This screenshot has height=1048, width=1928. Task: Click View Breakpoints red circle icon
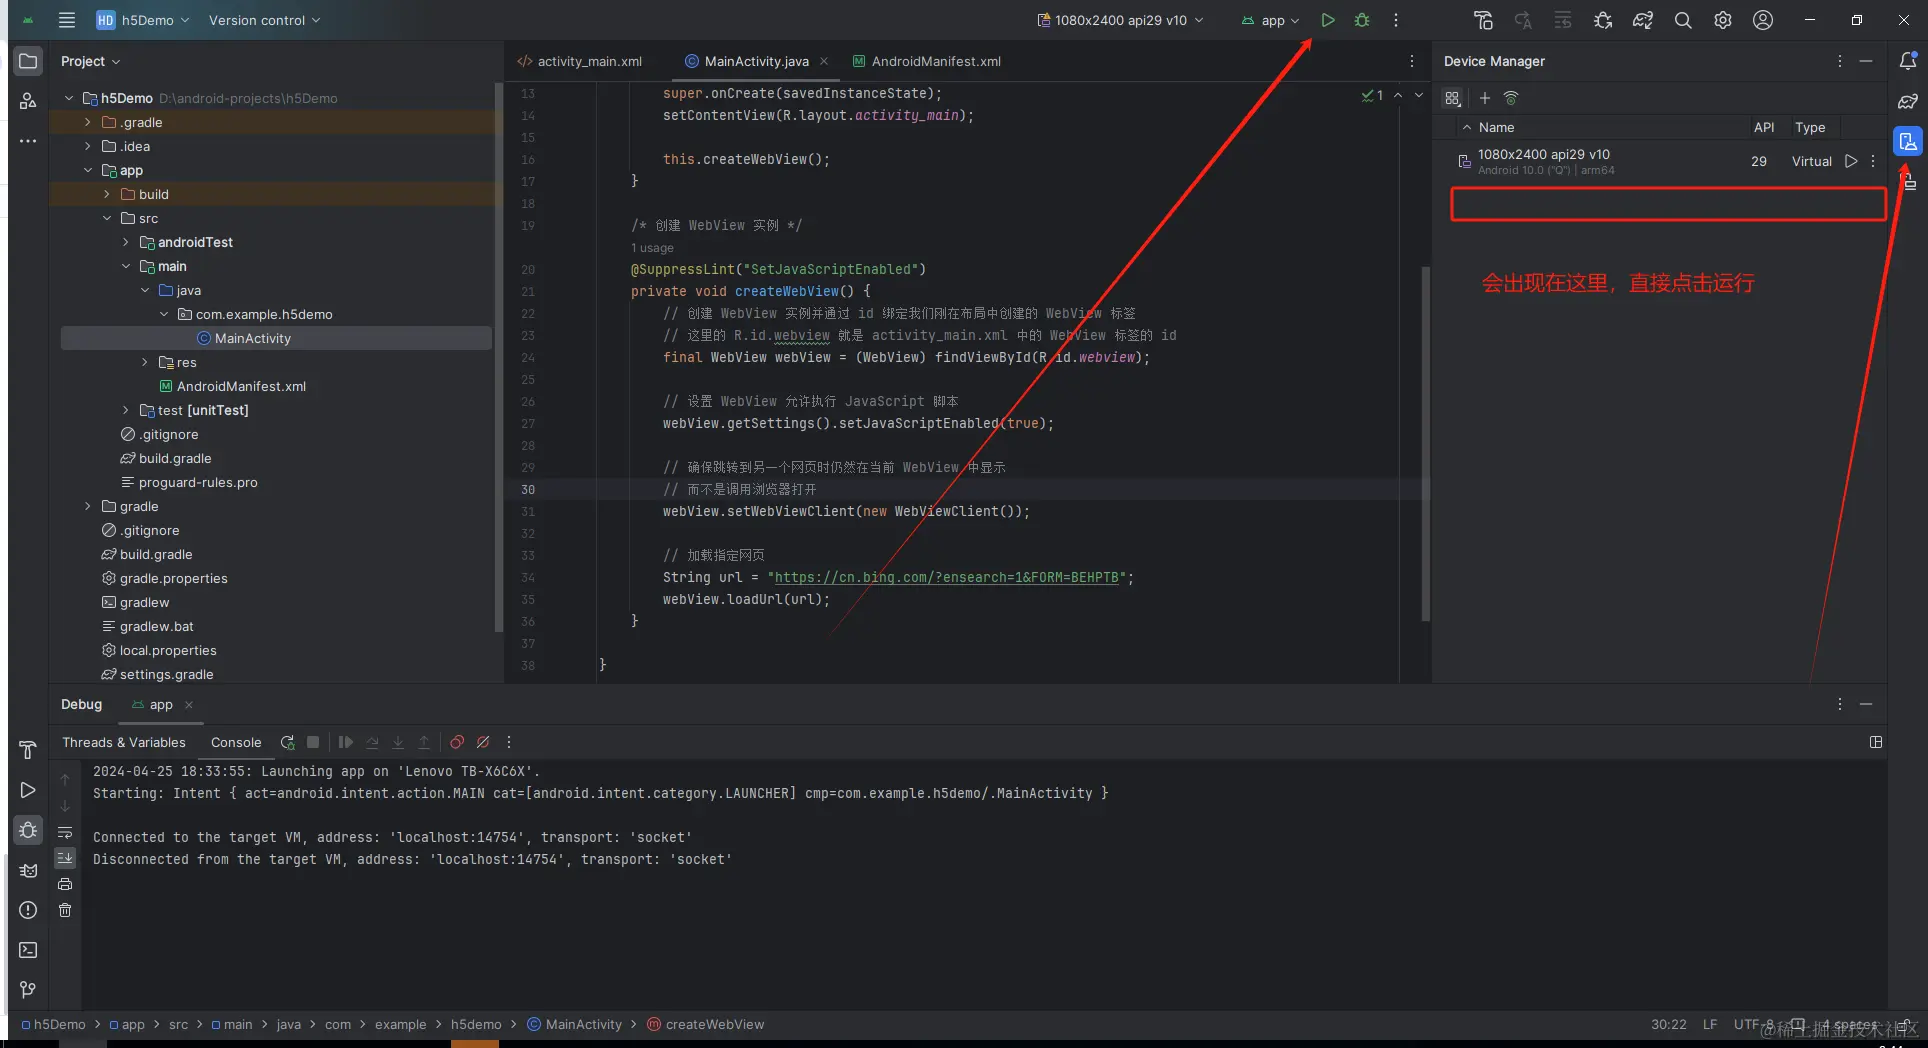[x=457, y=742]
